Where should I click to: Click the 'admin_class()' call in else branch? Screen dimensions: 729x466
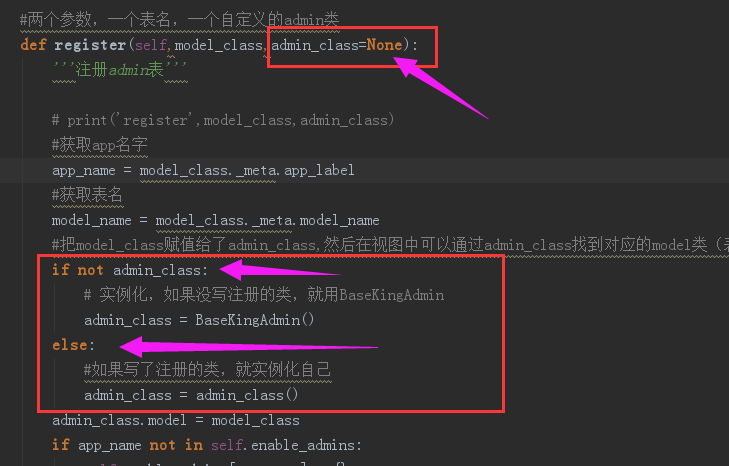click(247, 395)
